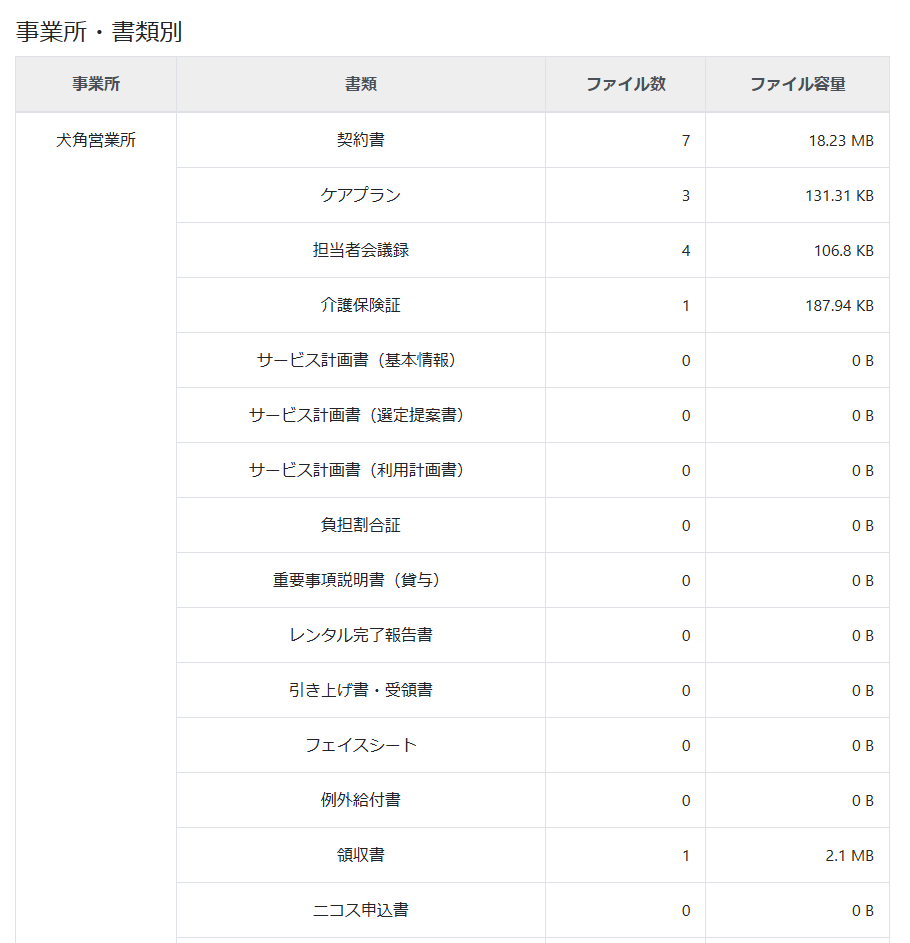Viewport: 910px width, 943px height.
Task: Open the 契約書 document row
Action: (360, 140)
